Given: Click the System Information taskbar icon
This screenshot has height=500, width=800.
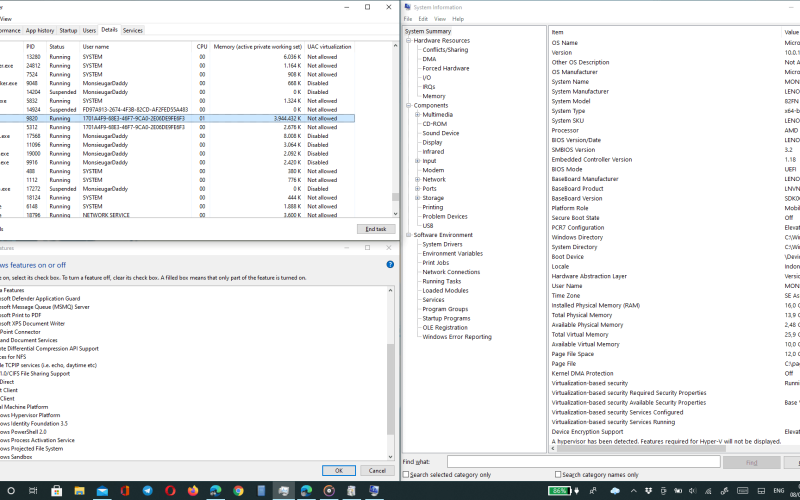Looking at the screenshot, I should tap(374, 491).
